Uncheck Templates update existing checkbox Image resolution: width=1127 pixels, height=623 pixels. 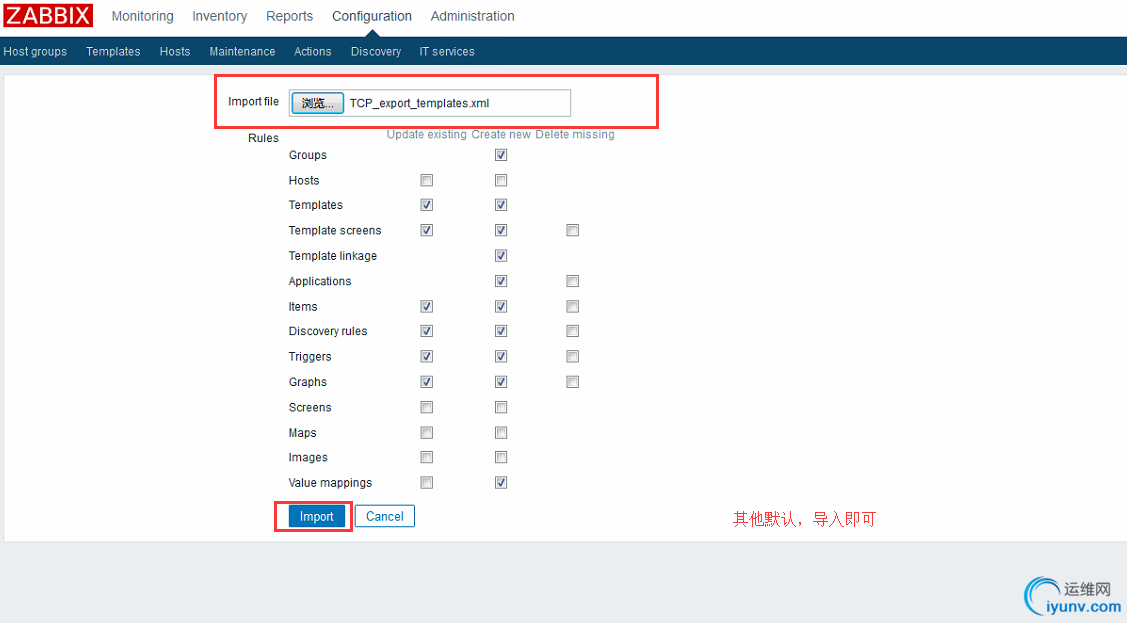click(x=427, y=206)
